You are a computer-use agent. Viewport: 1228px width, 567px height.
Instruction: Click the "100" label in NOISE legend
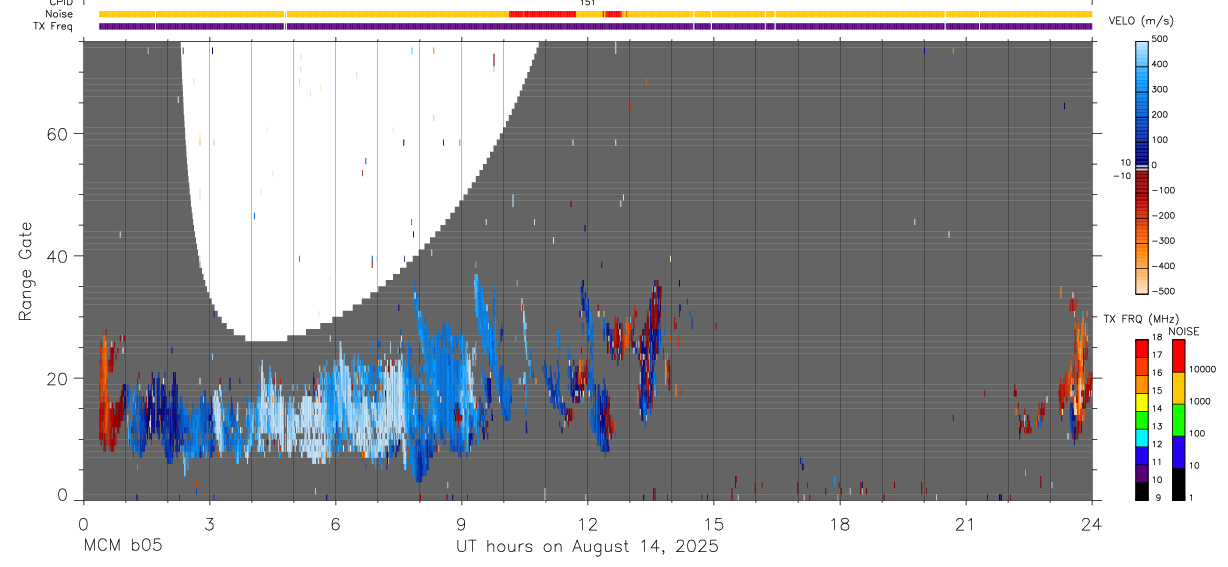click(x=1198, y=434)
